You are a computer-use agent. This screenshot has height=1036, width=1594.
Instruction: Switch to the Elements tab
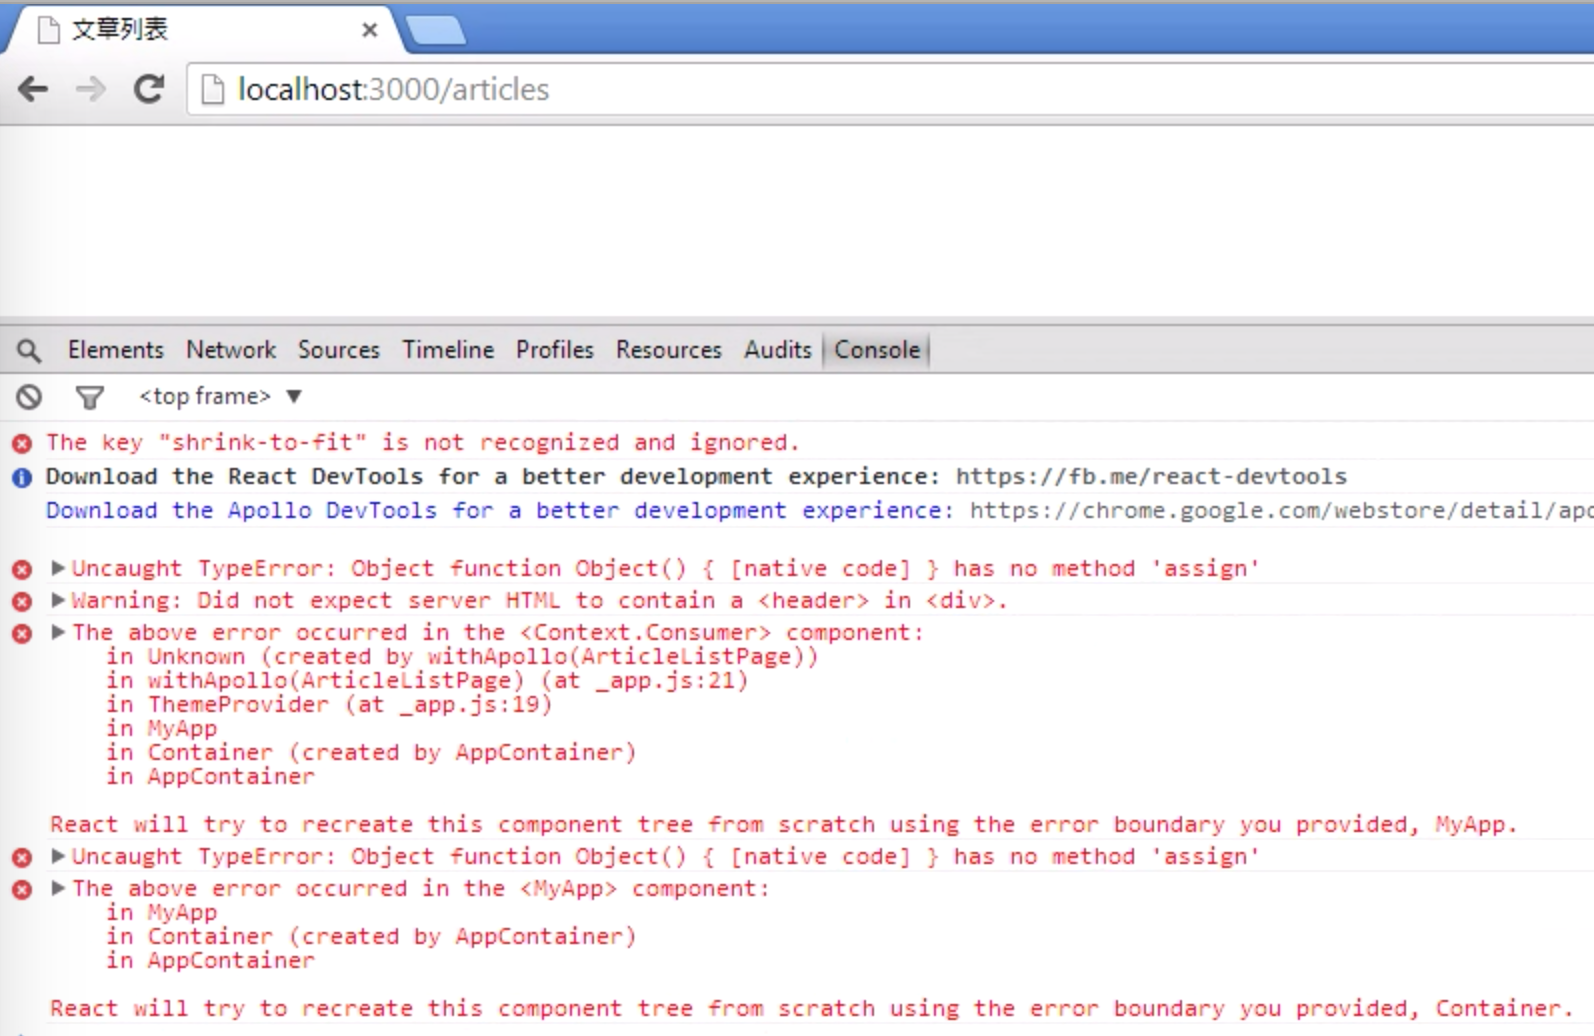coord(115,350)
